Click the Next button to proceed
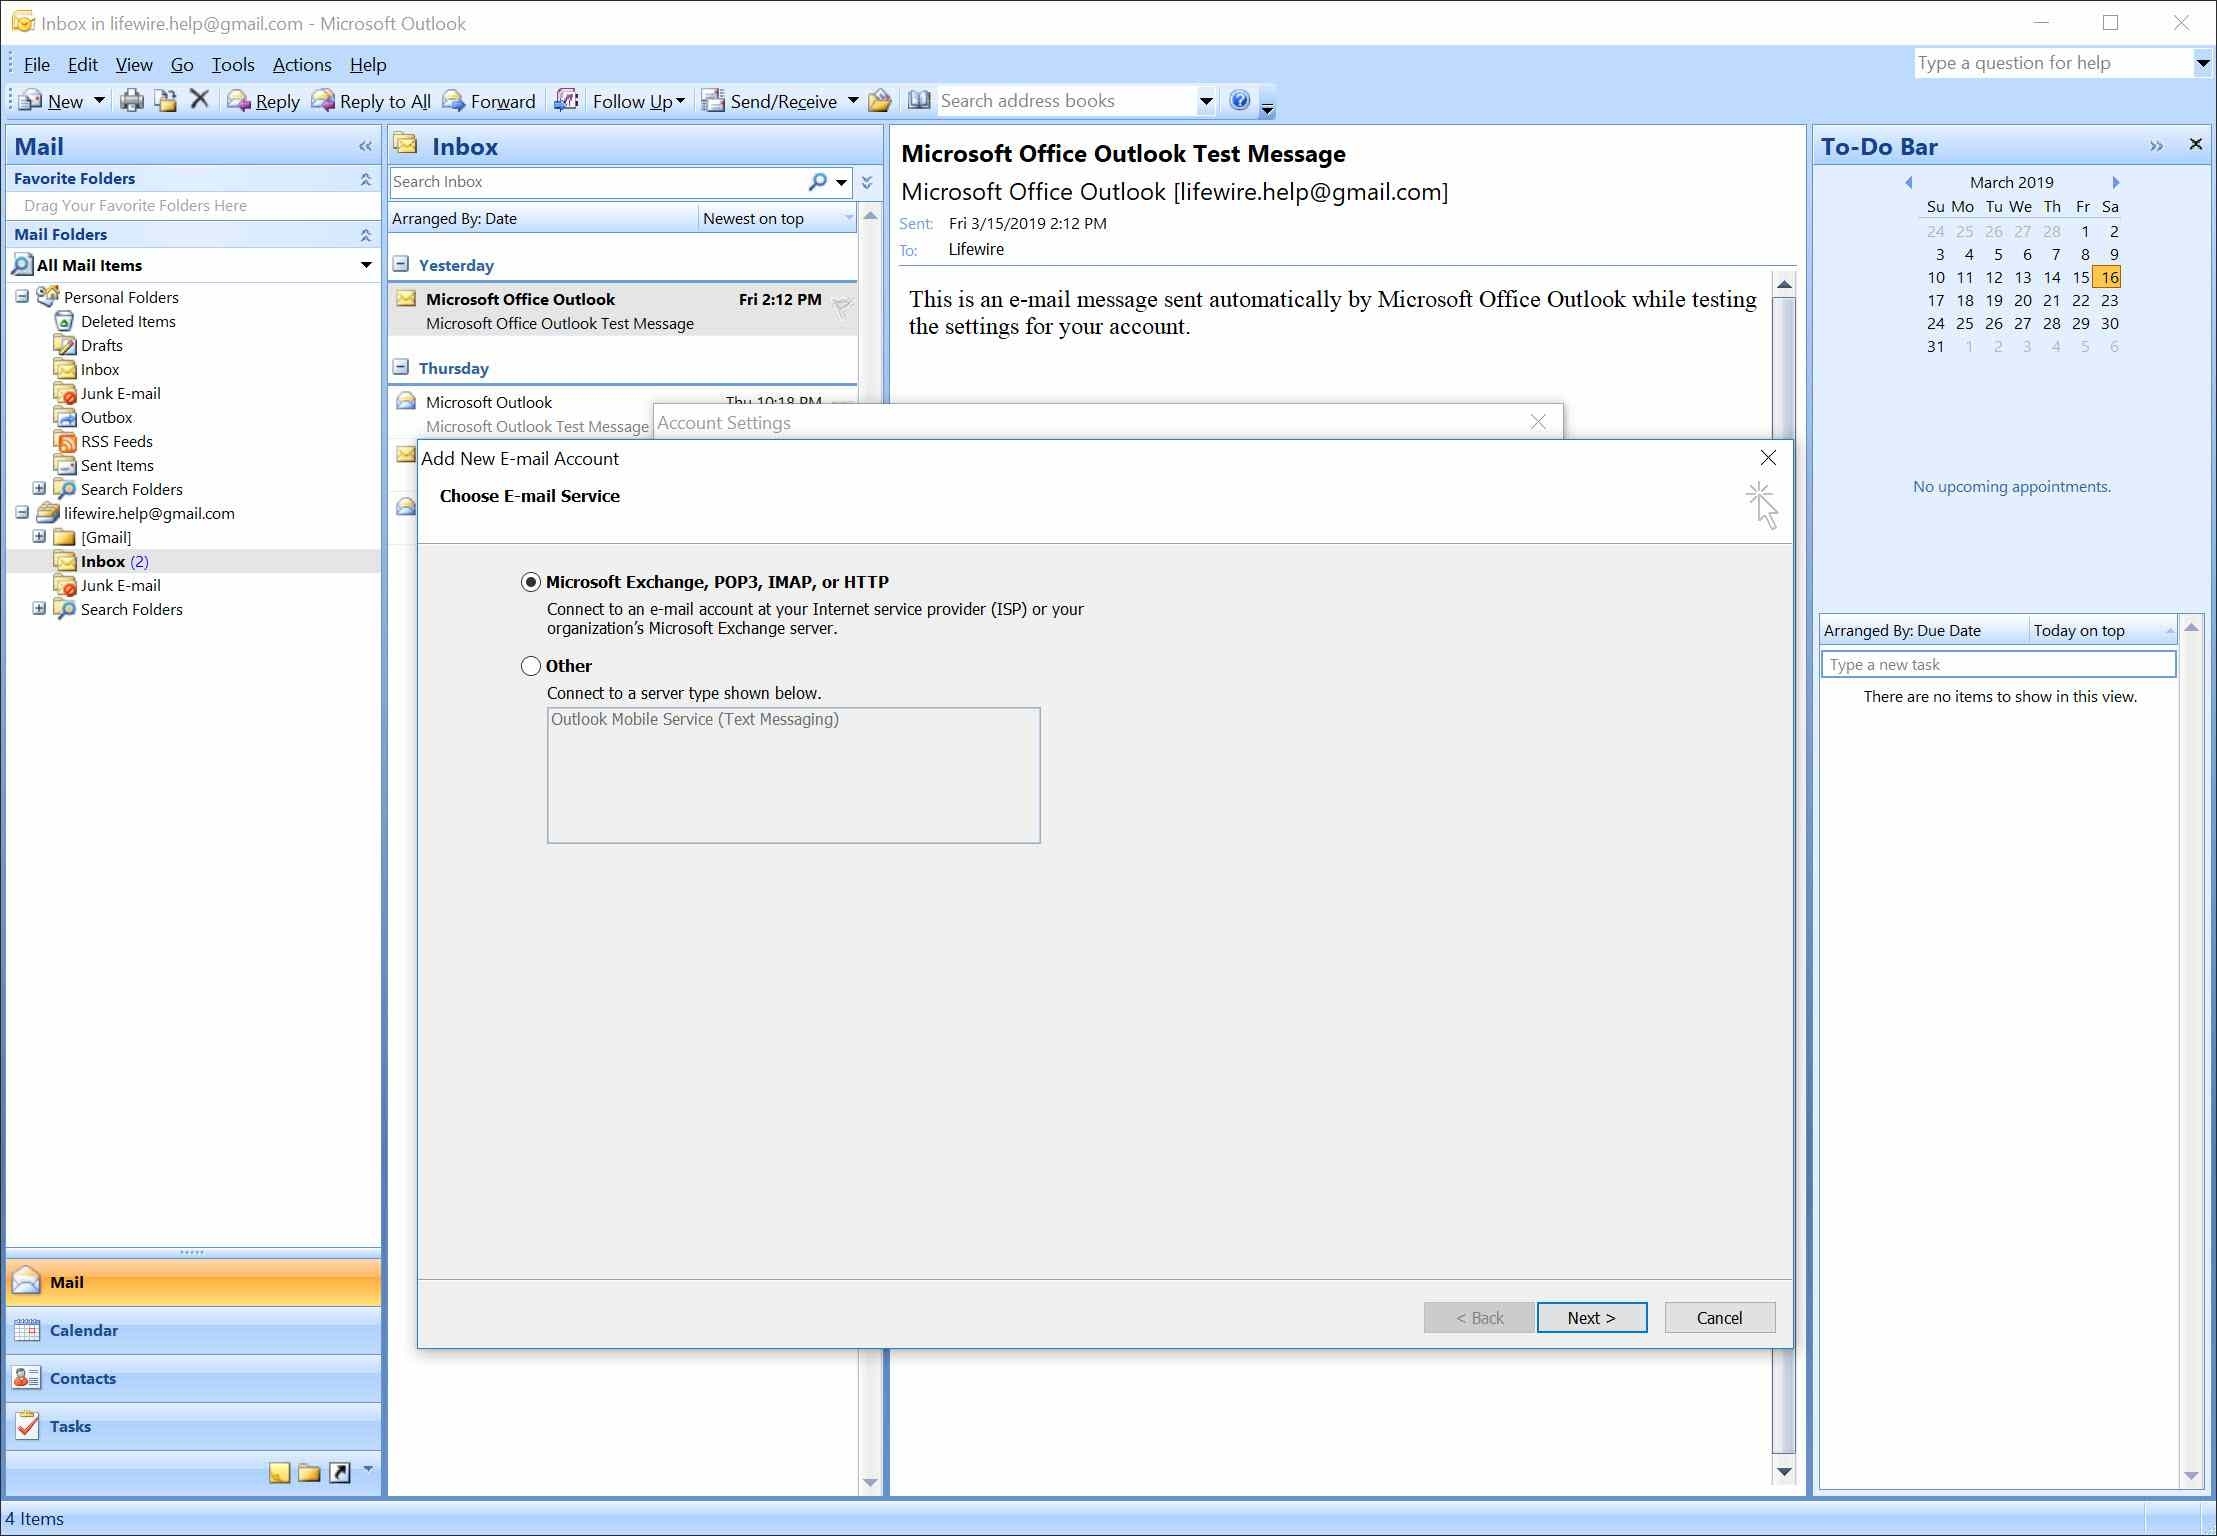This screenshot has width=2217, height=1536. click(1590, 1317)
